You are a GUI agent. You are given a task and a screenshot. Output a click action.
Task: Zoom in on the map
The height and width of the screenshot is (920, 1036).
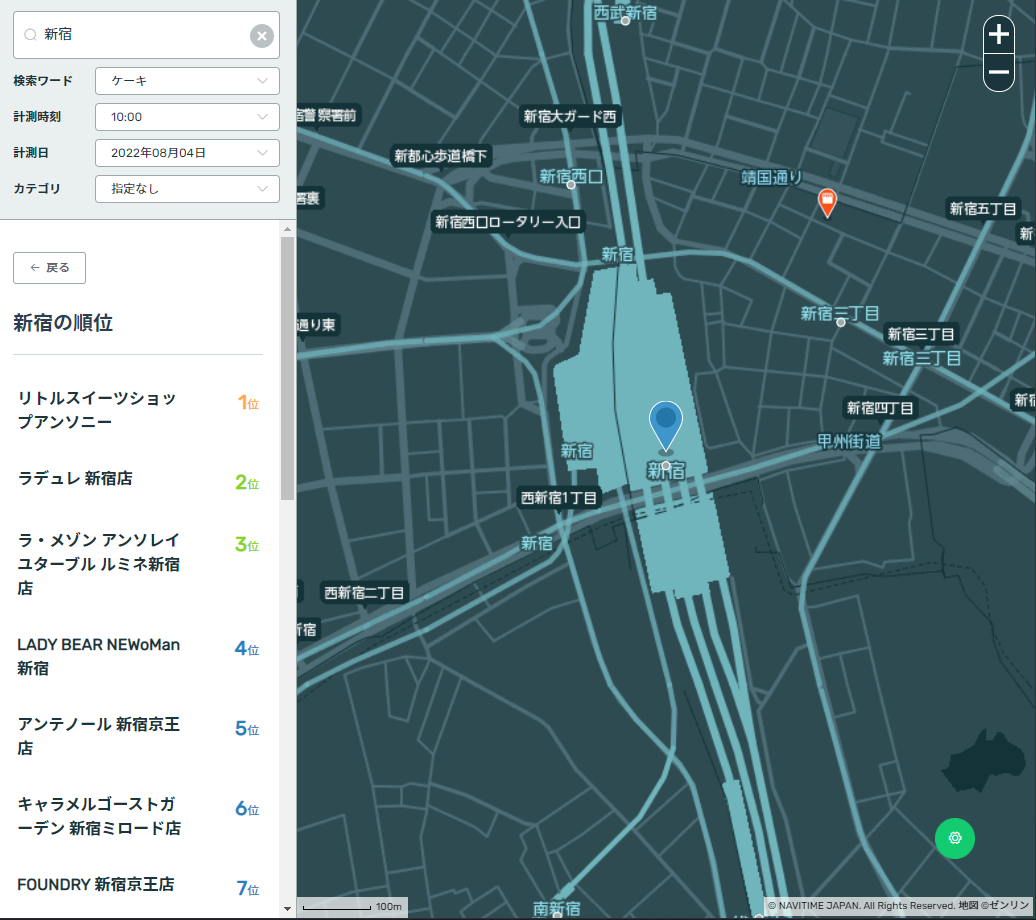pos(998,34)
